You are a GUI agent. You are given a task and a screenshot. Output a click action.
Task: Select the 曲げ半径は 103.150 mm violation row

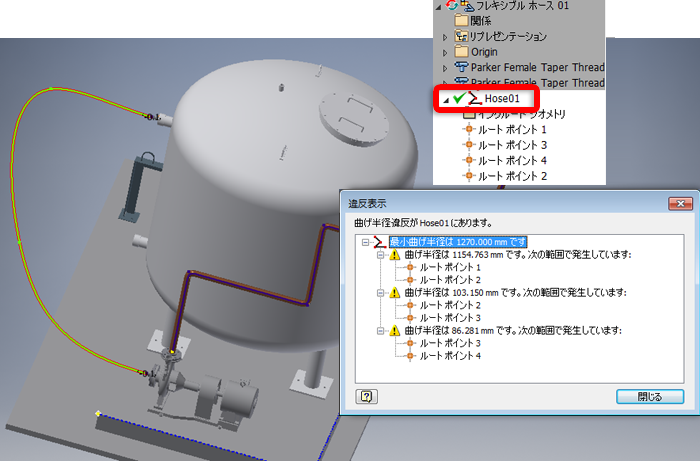click(x=516, y=292)
